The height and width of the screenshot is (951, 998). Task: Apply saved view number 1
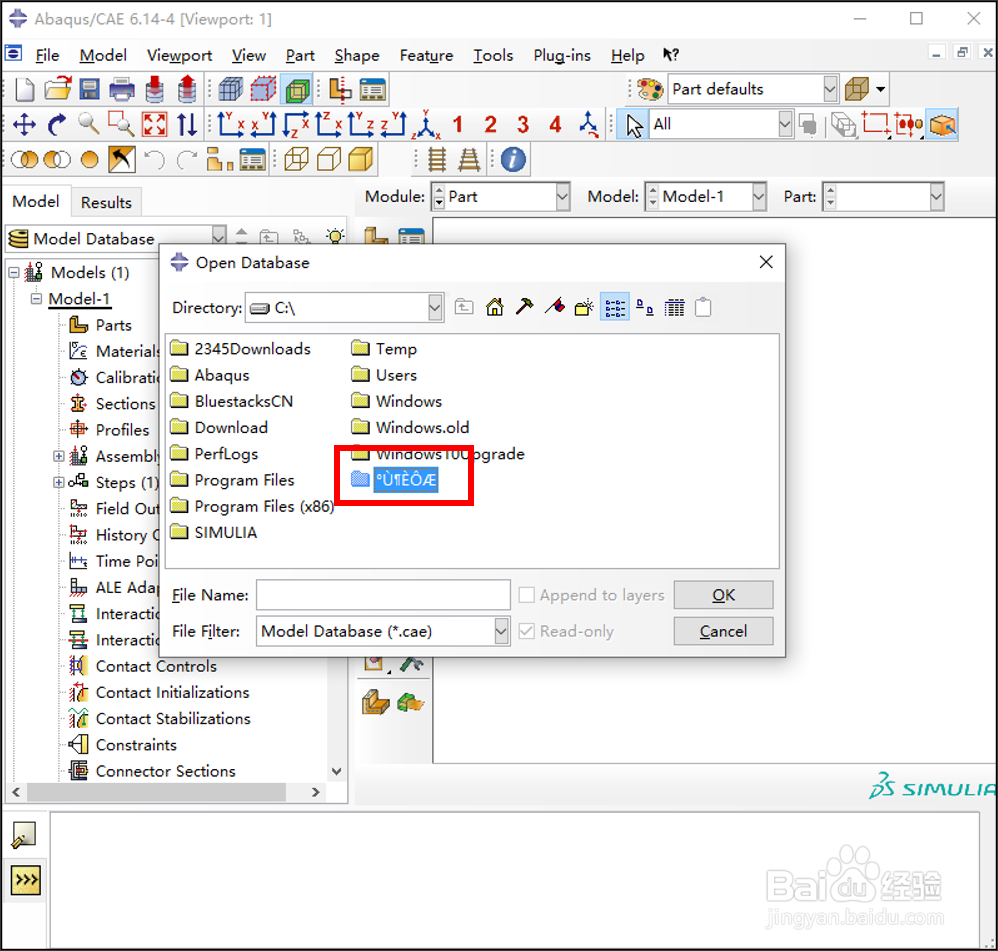pos(458,124)
